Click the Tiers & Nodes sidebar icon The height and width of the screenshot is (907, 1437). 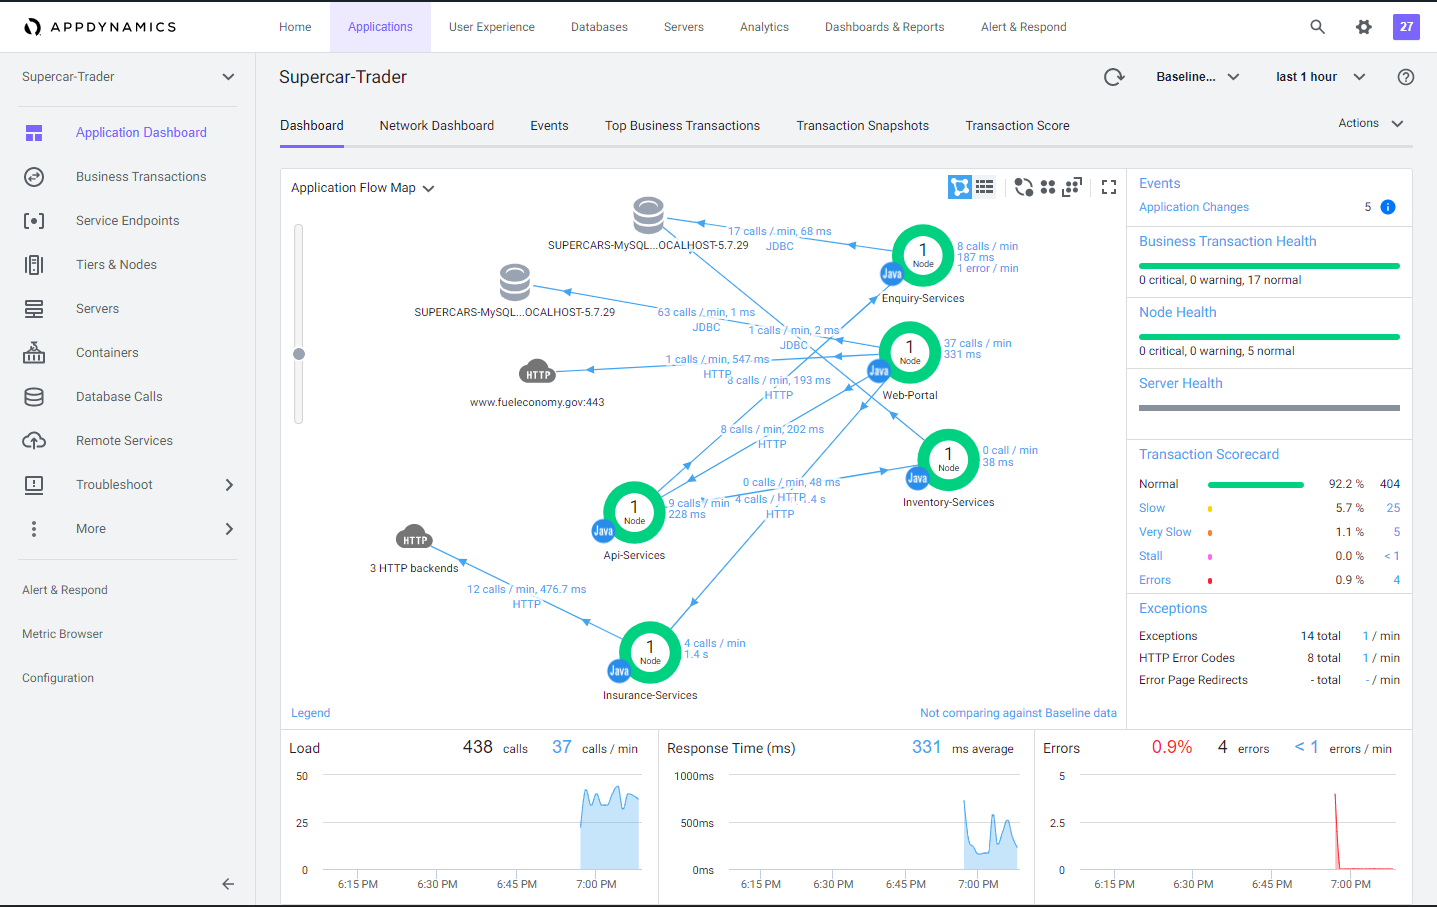point(34,265)
